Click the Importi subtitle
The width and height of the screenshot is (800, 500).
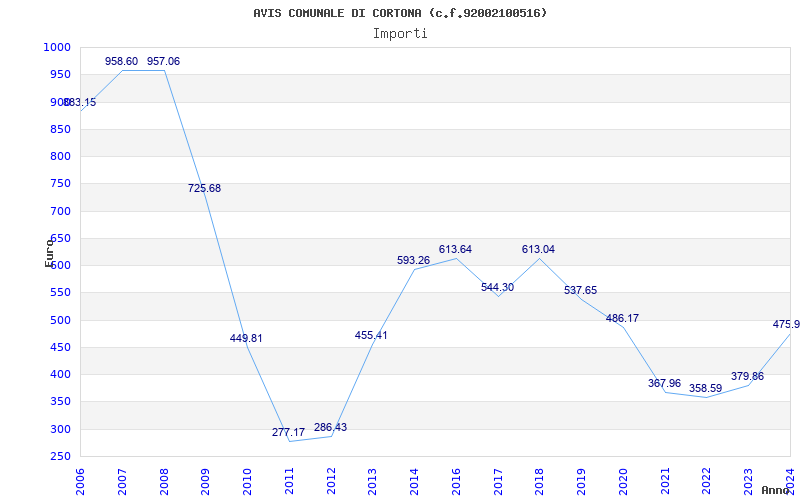tap(400, 34)
